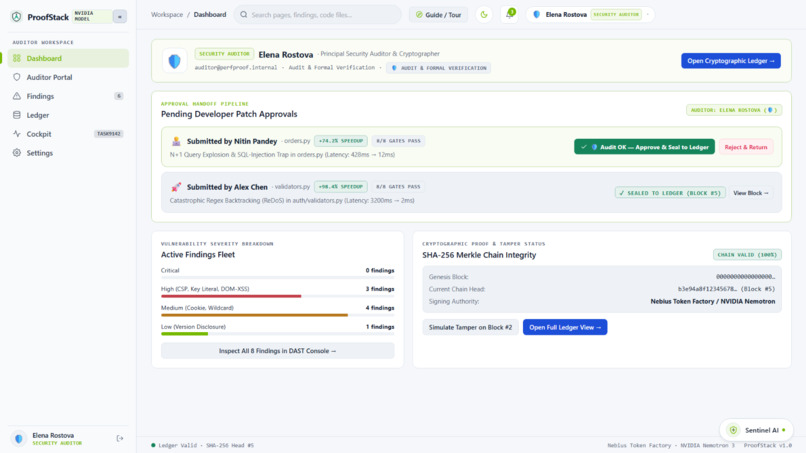
Task: Click Elena Rostova avatar in sidebar footer
Action: [x=19, y=439]
